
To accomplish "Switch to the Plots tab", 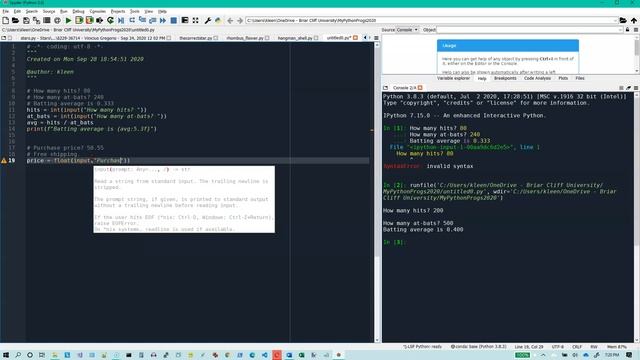I will click(x=563, y=78).
